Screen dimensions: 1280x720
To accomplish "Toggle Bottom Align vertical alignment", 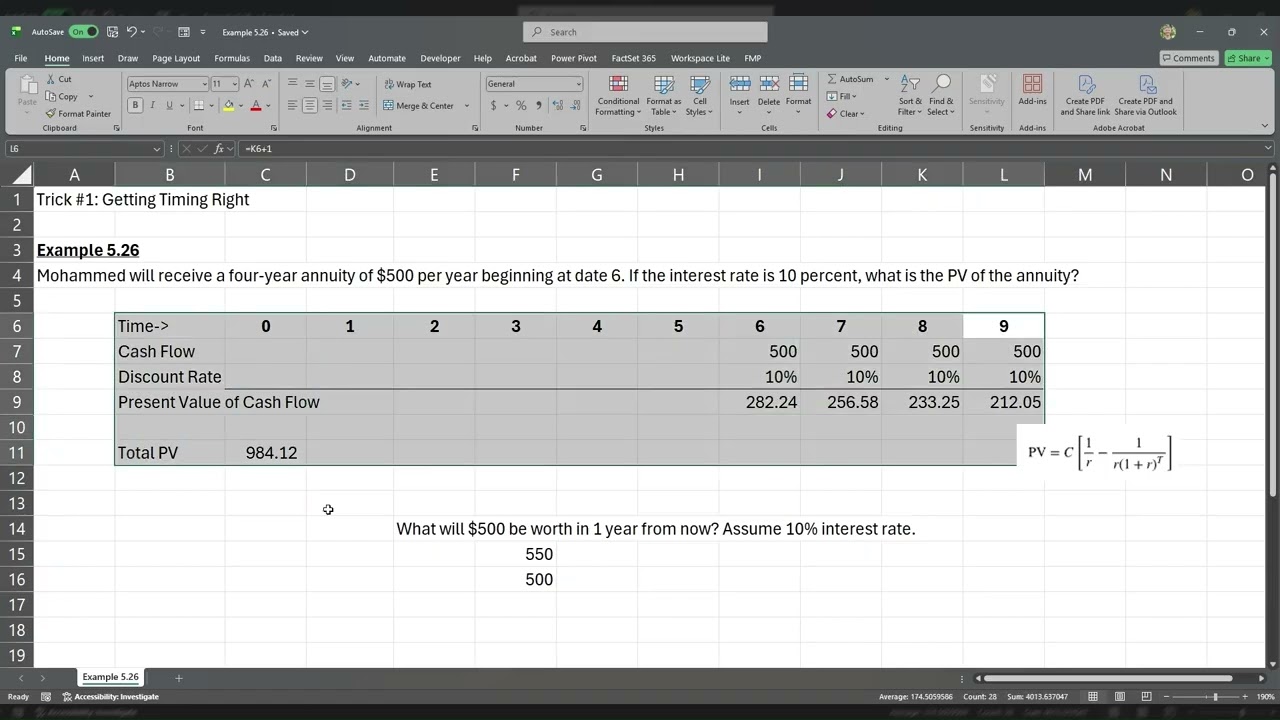I will pyautogui.click(x=326, y=84).
